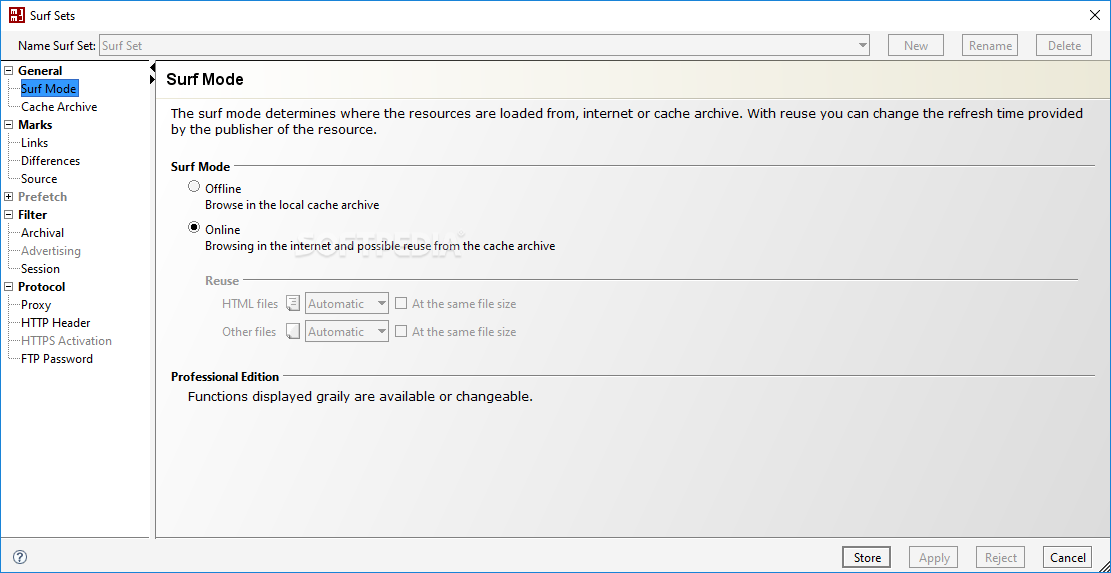Expand the Prefetch tree node
Screen dimensions: 1111x573
tap(9, 197)
